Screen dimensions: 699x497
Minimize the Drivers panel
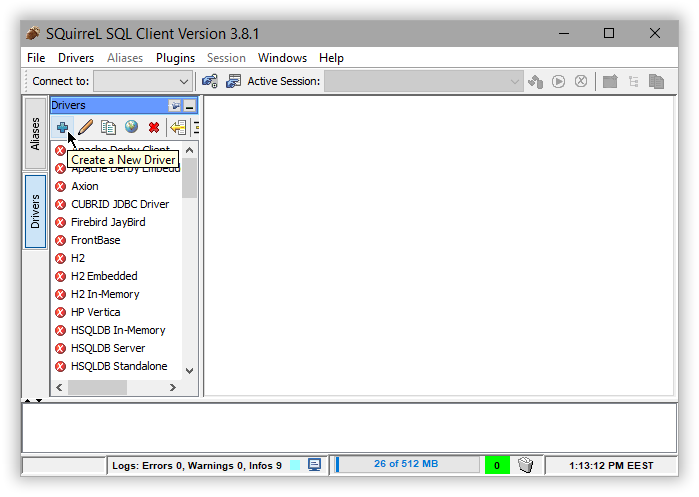tap(190, 105)
